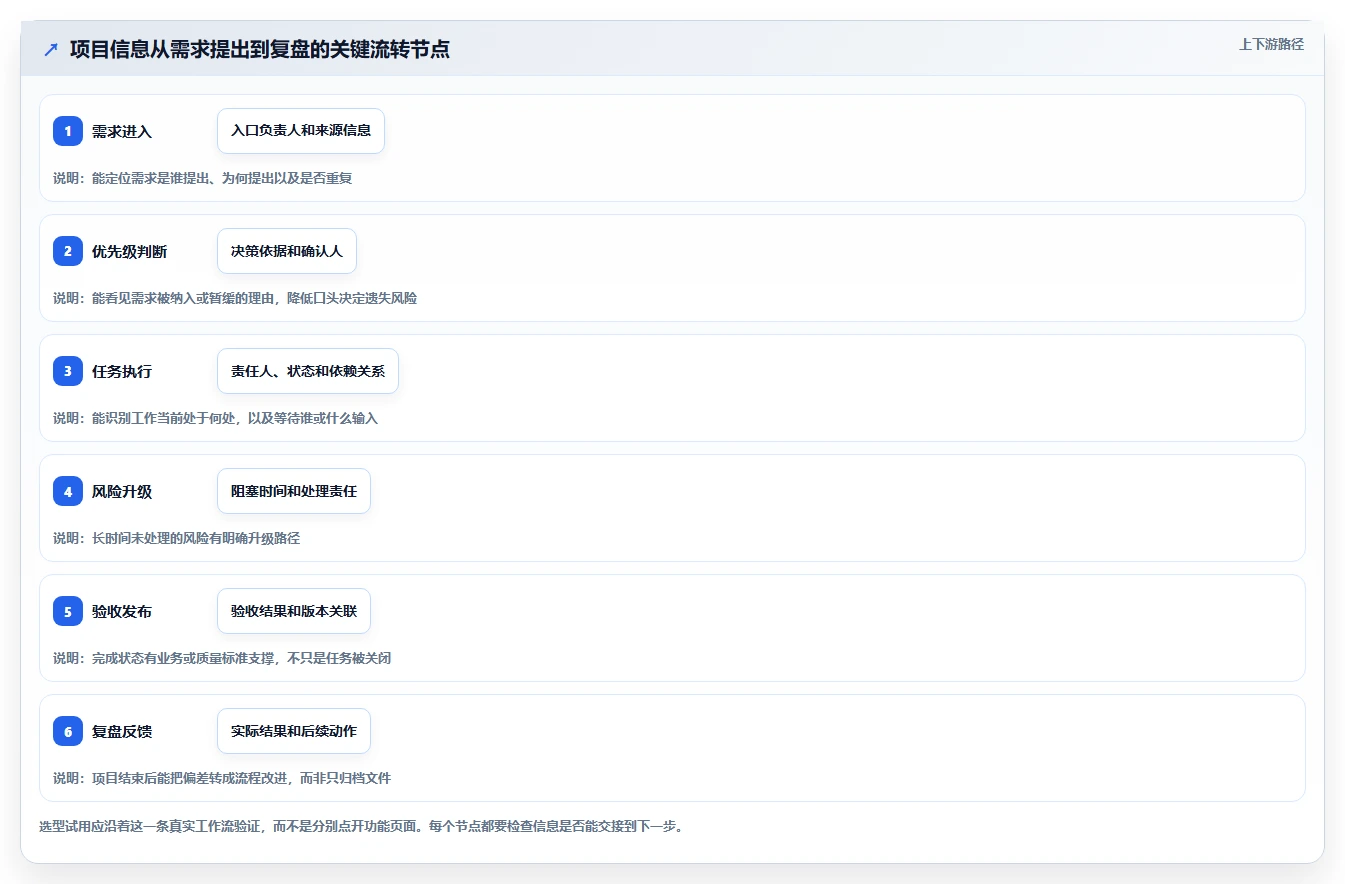
Task: Click the 优先级判断 step title
Action: click(130, 251)
